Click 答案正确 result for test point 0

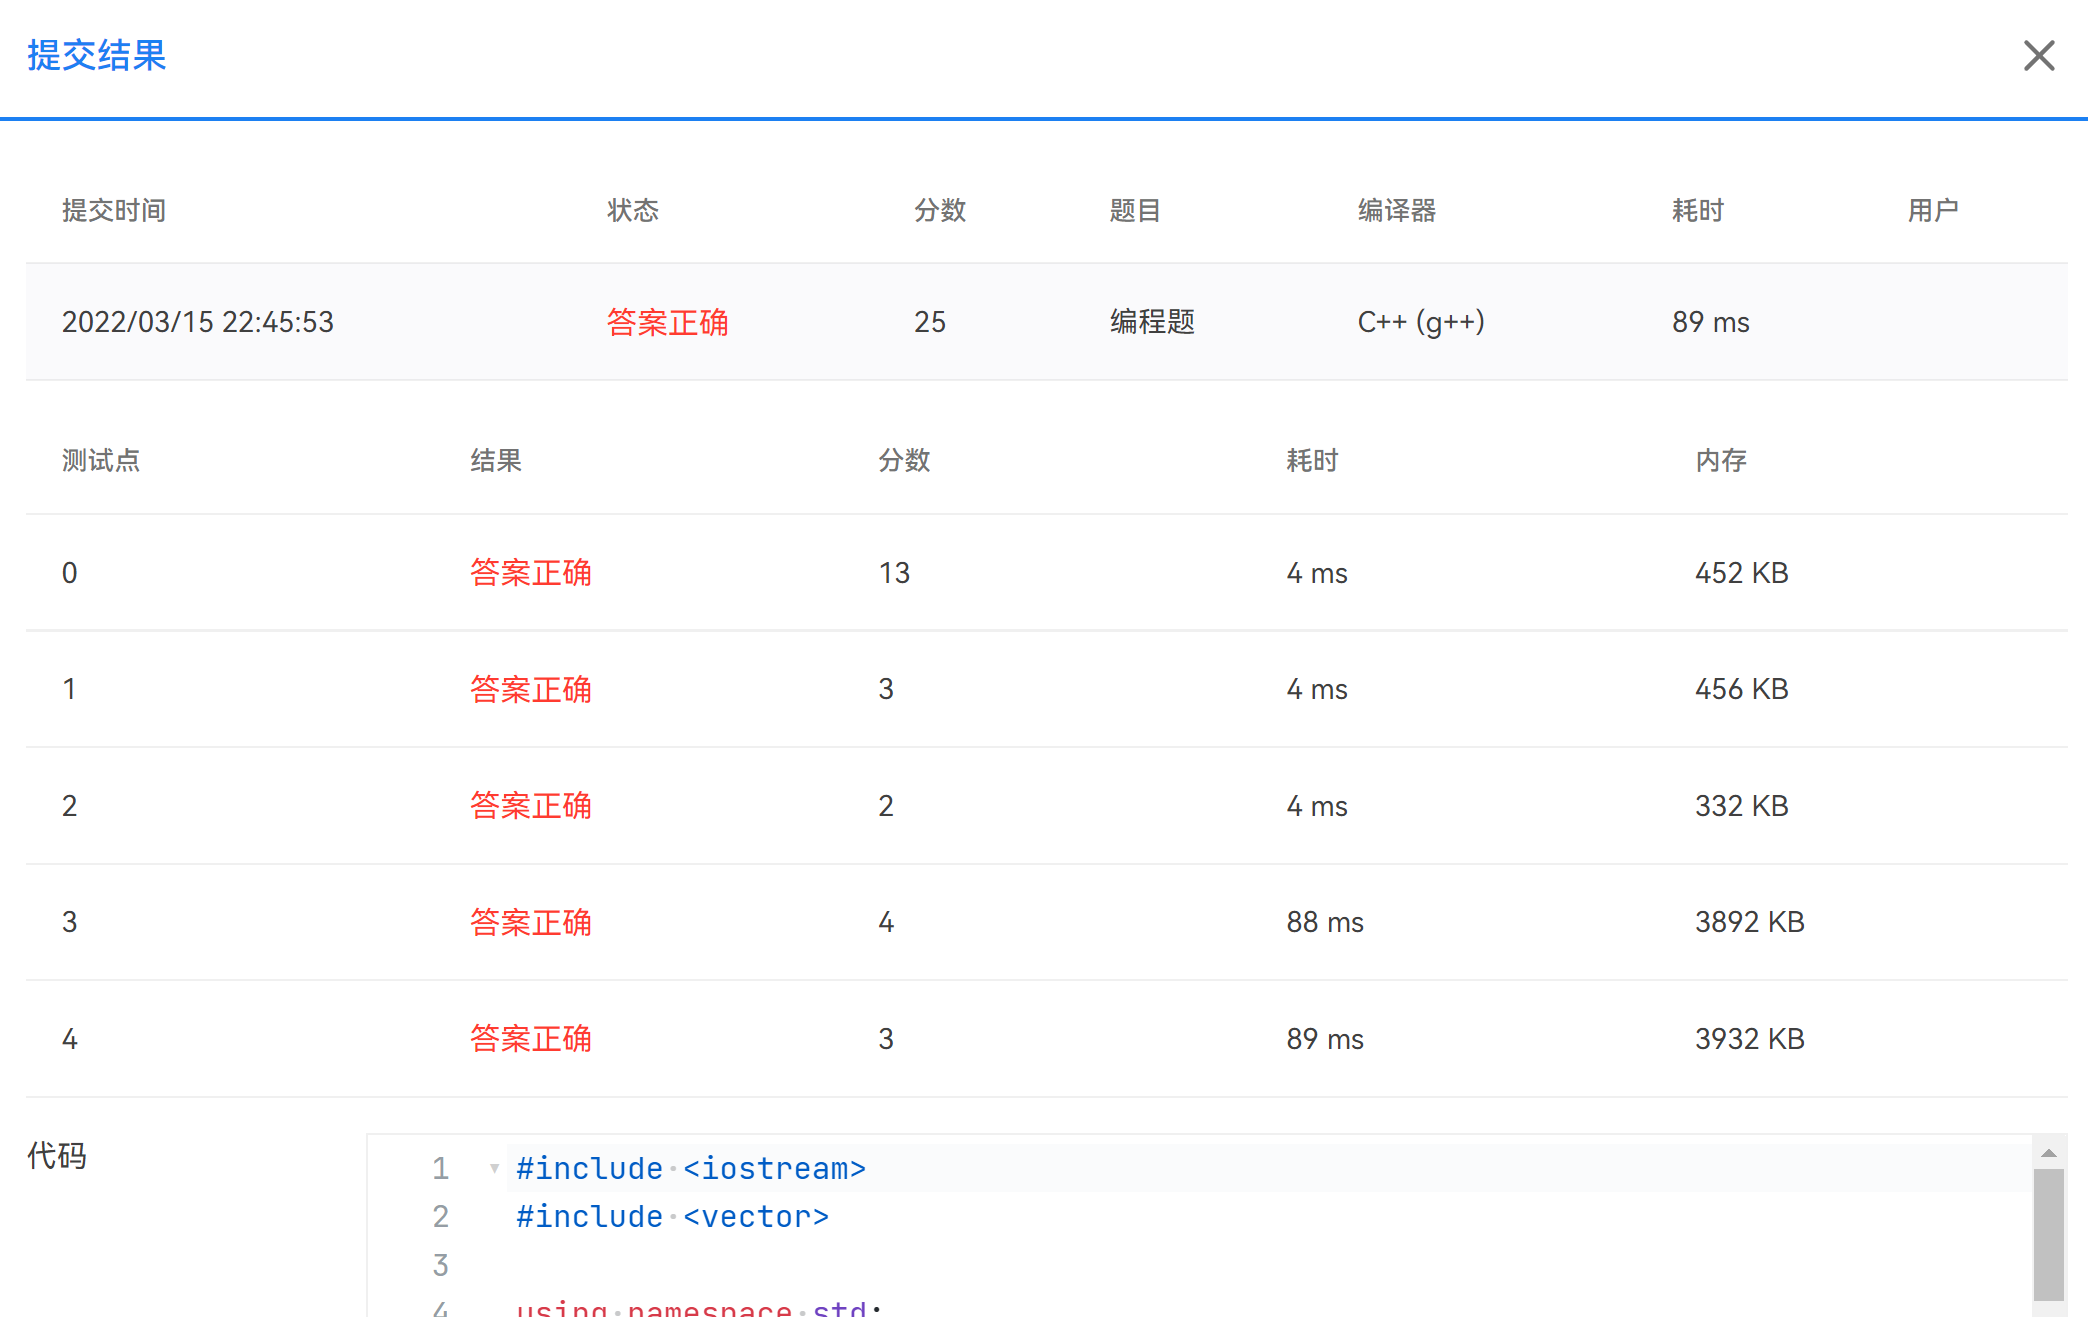(x=530, y=573)
